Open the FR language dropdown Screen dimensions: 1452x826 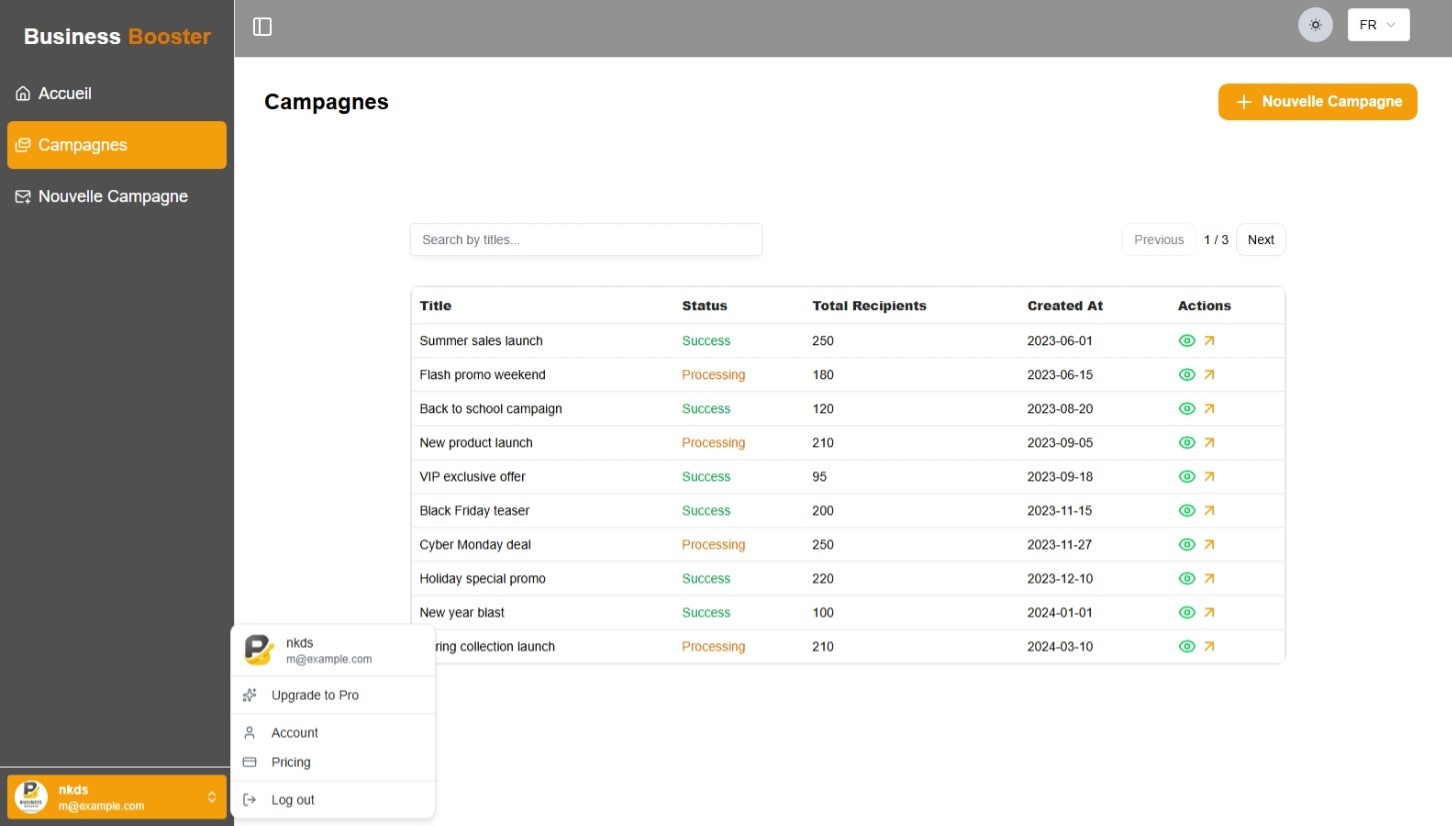(x=1378, y=24)
